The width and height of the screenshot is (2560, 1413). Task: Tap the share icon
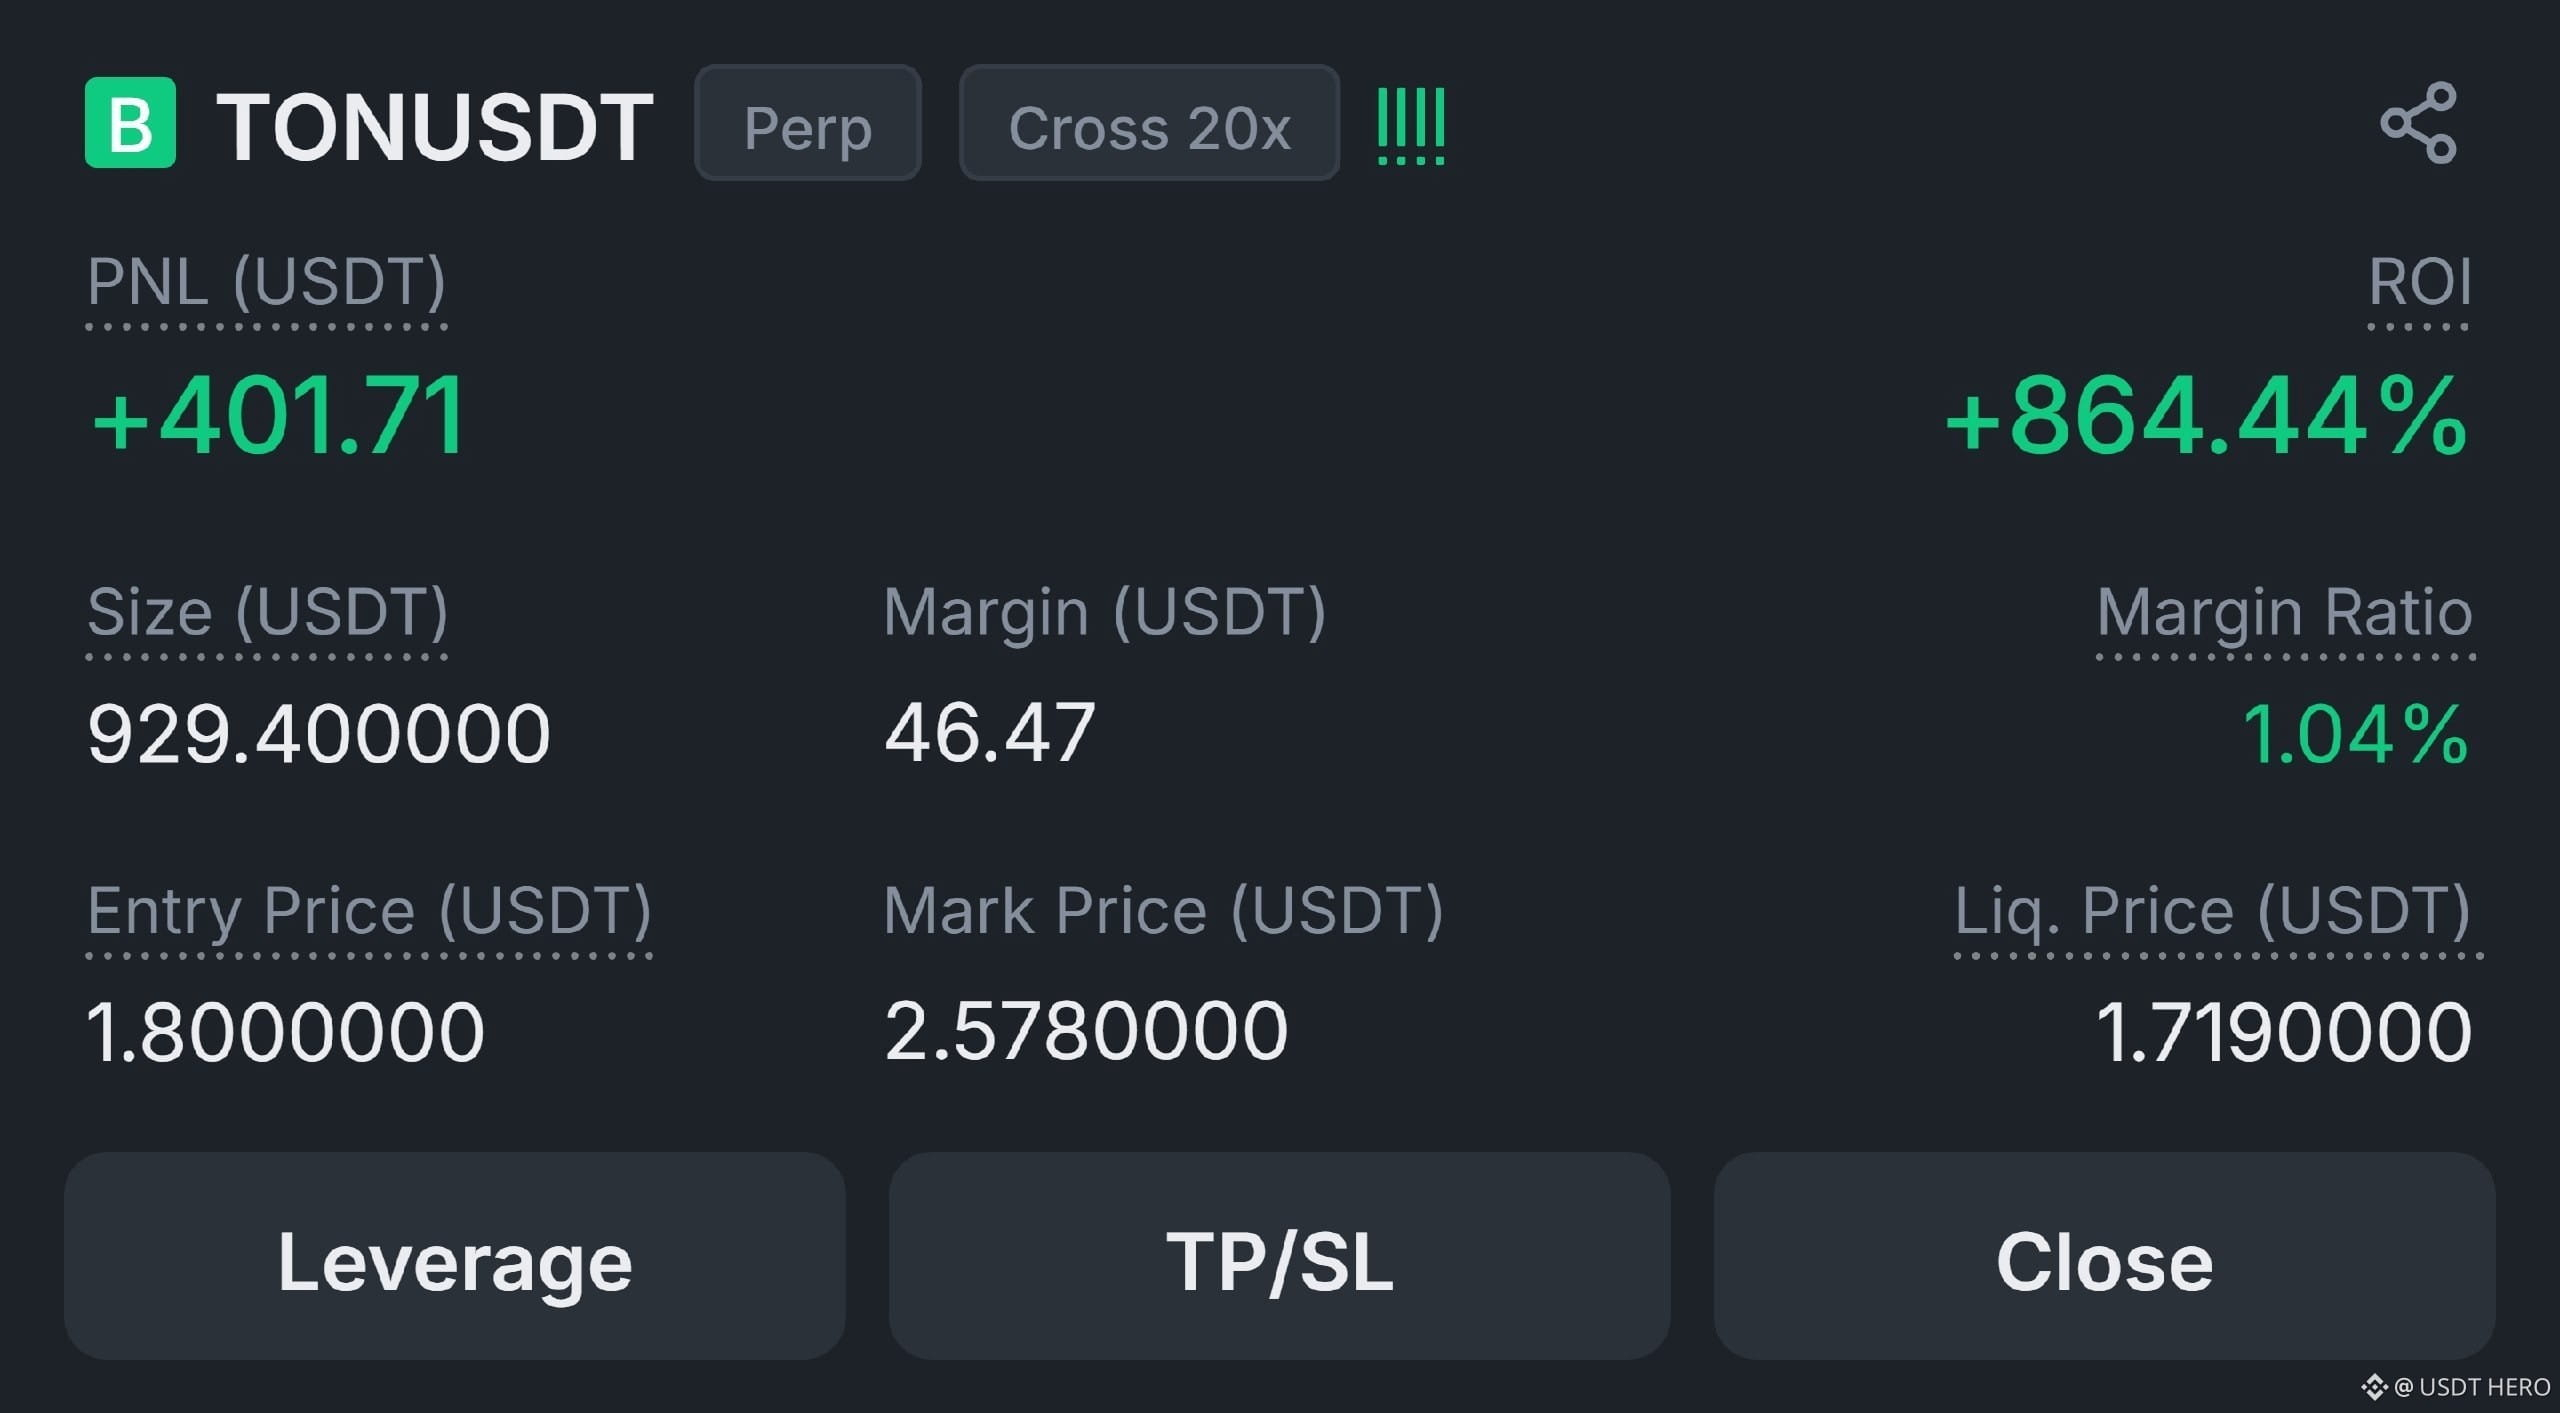2418,122
